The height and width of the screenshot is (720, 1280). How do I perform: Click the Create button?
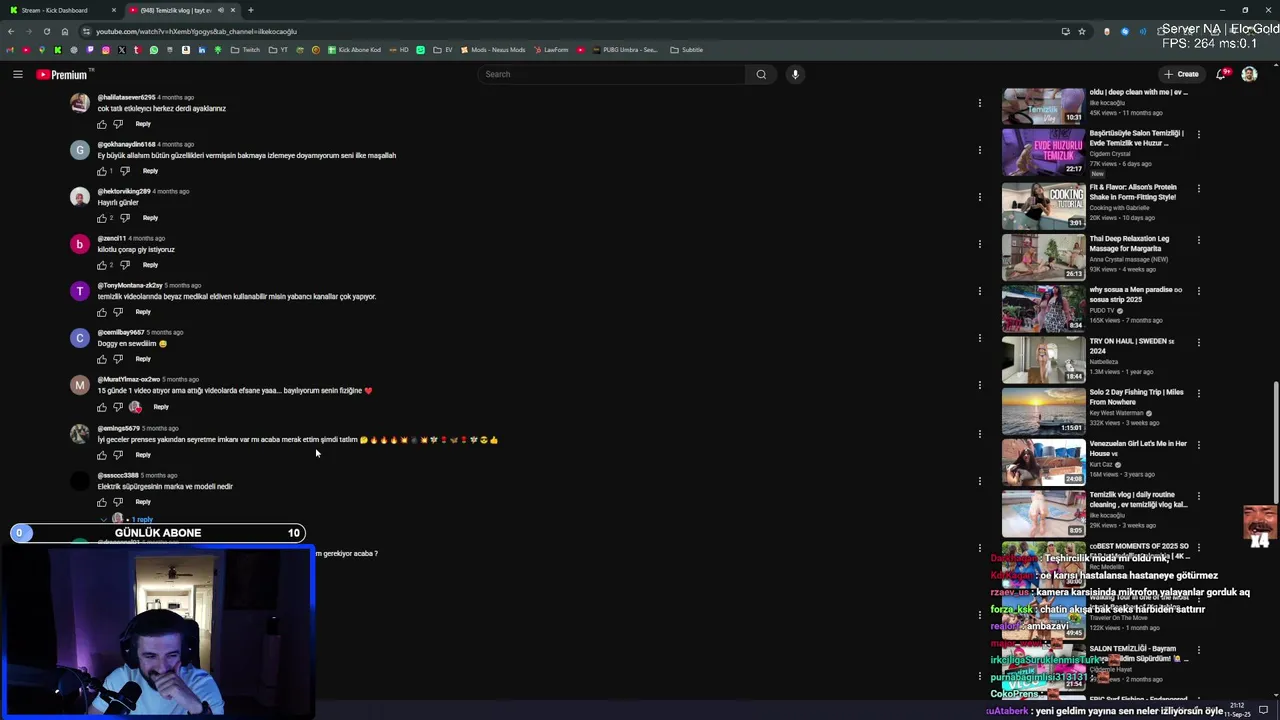[1181, 74]
